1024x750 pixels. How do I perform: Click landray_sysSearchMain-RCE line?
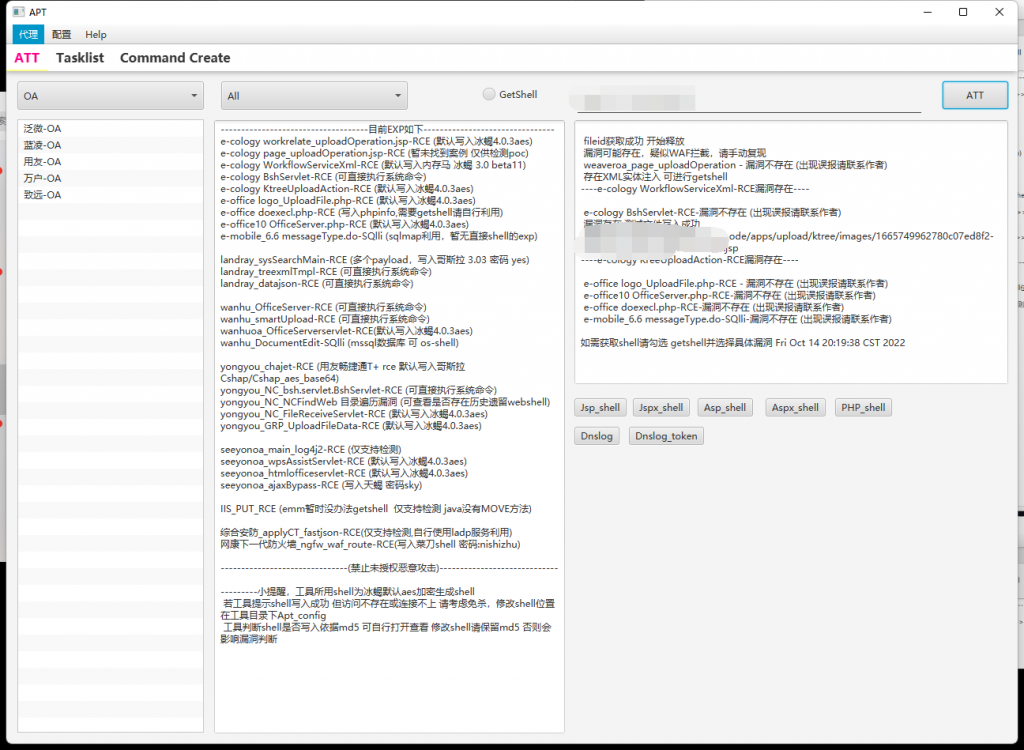(374, 259)
